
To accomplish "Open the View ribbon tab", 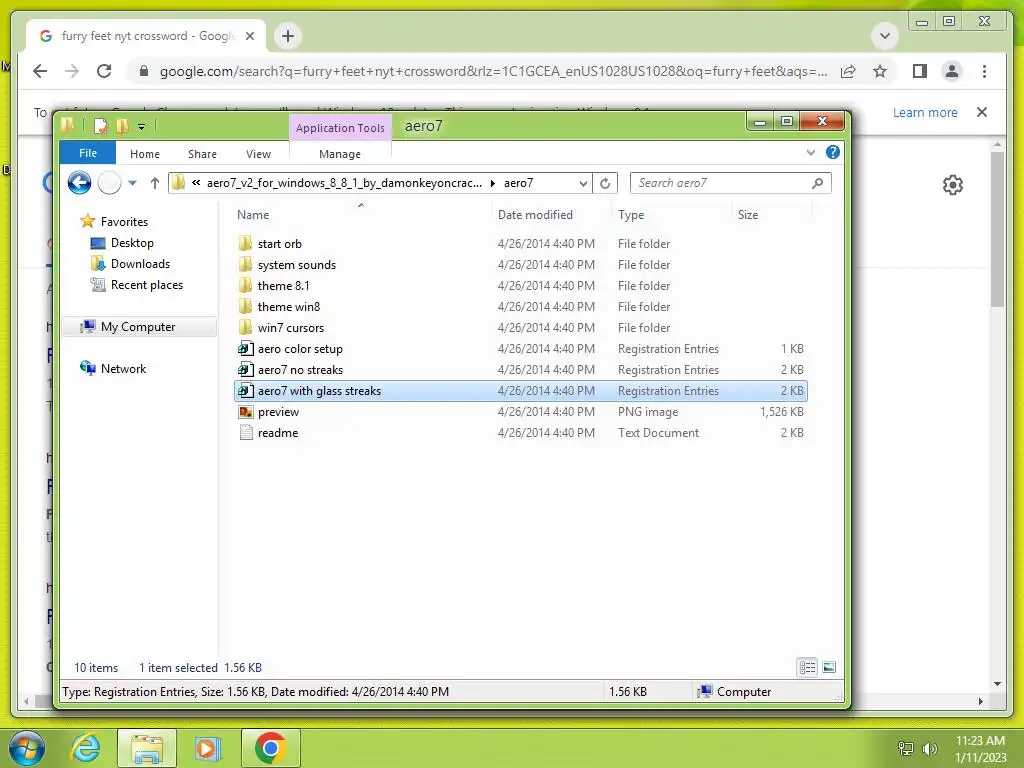I will click(x=258, y=154).
